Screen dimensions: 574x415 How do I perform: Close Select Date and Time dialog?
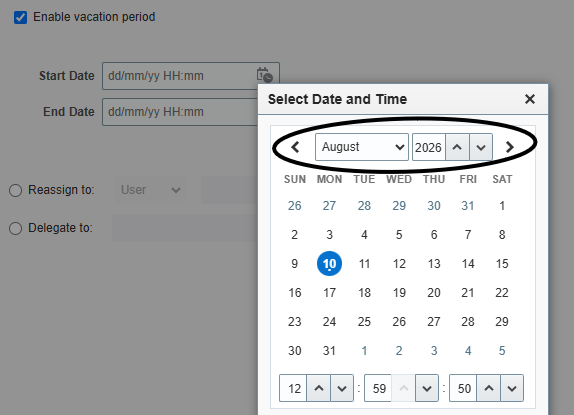click(530, 99)
